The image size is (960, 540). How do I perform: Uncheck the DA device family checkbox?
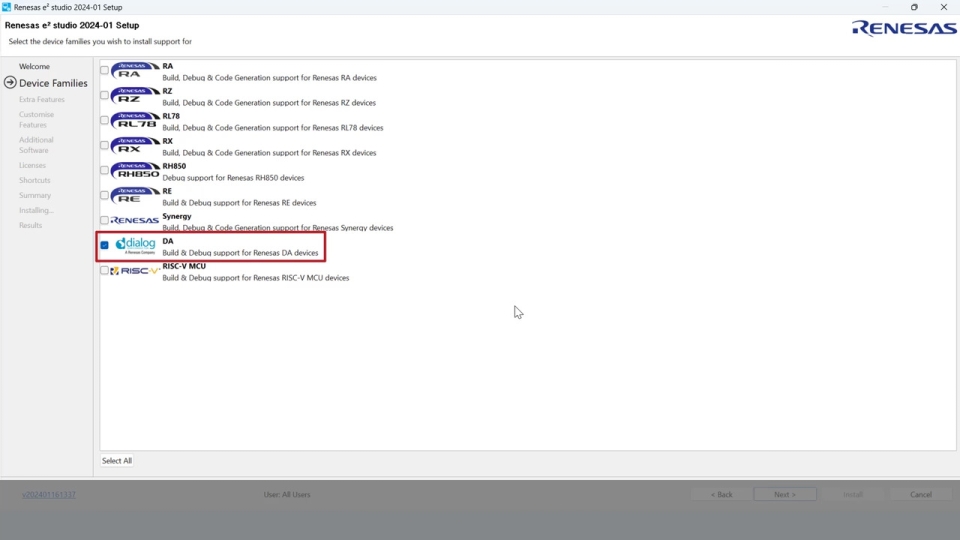104,245
